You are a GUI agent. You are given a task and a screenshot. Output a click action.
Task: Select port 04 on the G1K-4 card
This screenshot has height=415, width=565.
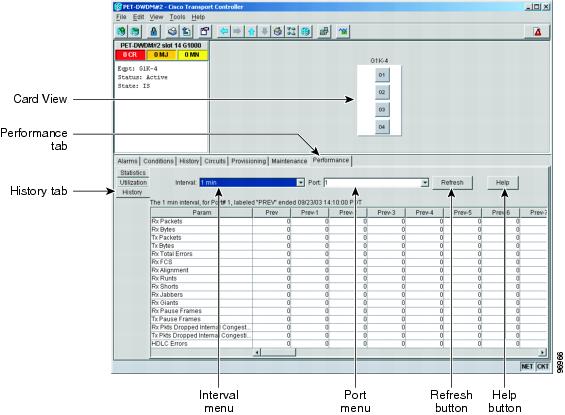382,127
